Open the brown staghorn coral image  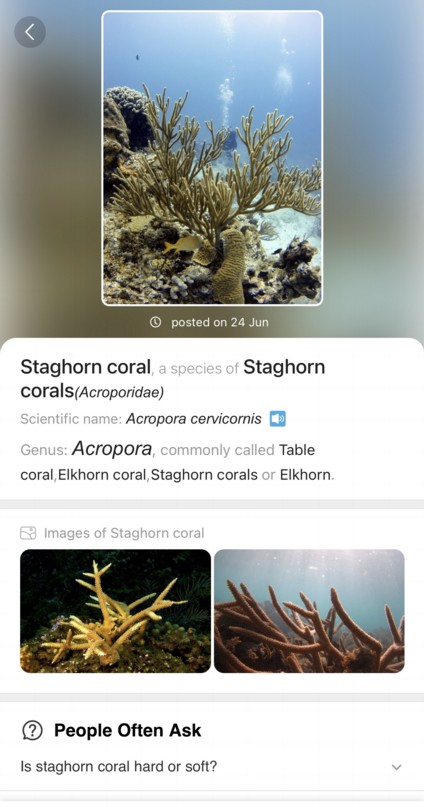(309, 611)
